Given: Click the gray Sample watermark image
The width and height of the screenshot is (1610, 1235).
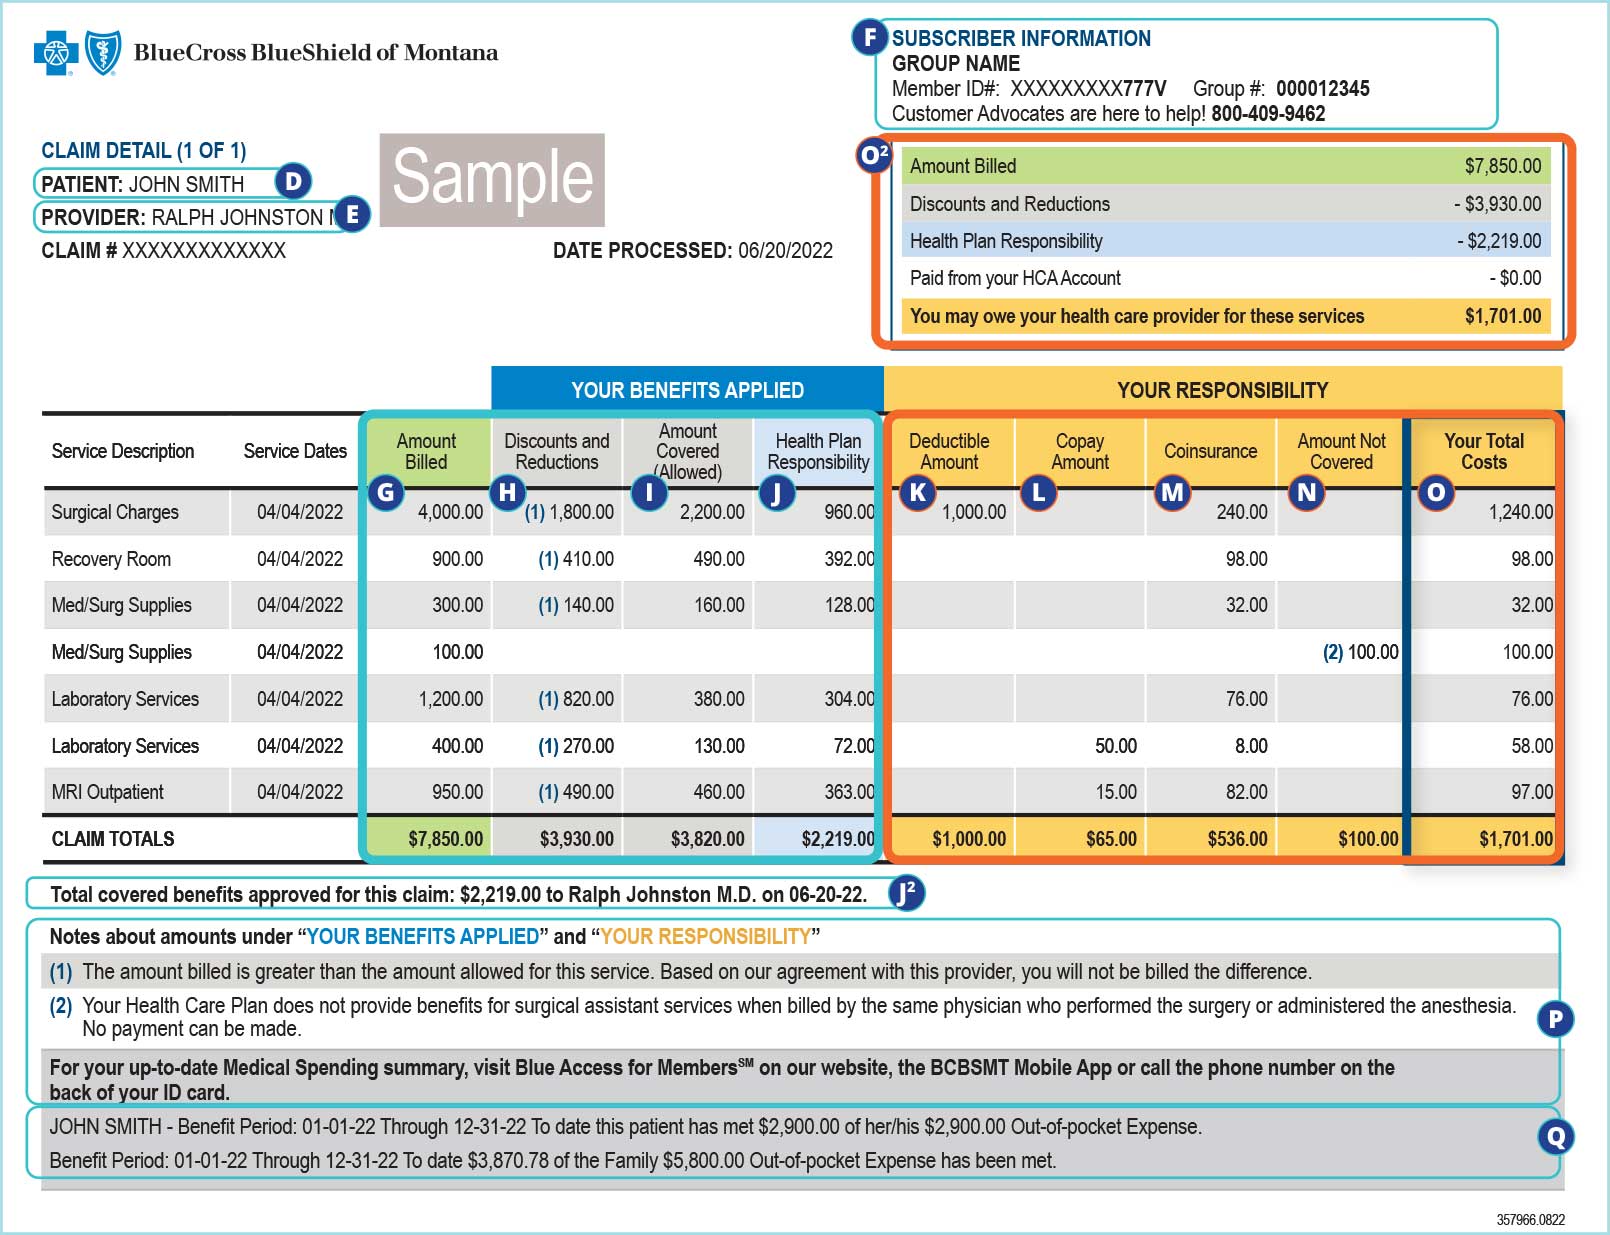Looking at the screenshot, I should (x=492, y=180).
